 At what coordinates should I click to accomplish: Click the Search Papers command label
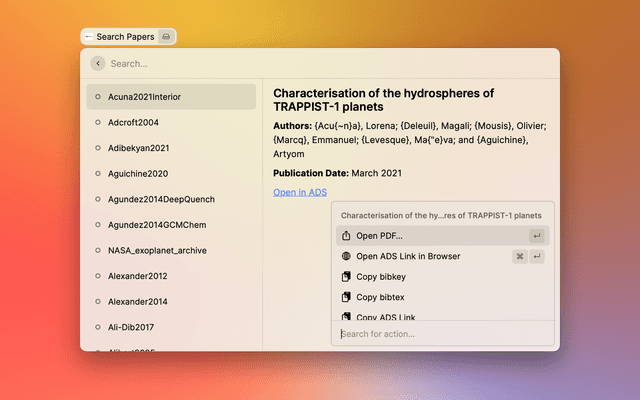click(x=125, y=37)
